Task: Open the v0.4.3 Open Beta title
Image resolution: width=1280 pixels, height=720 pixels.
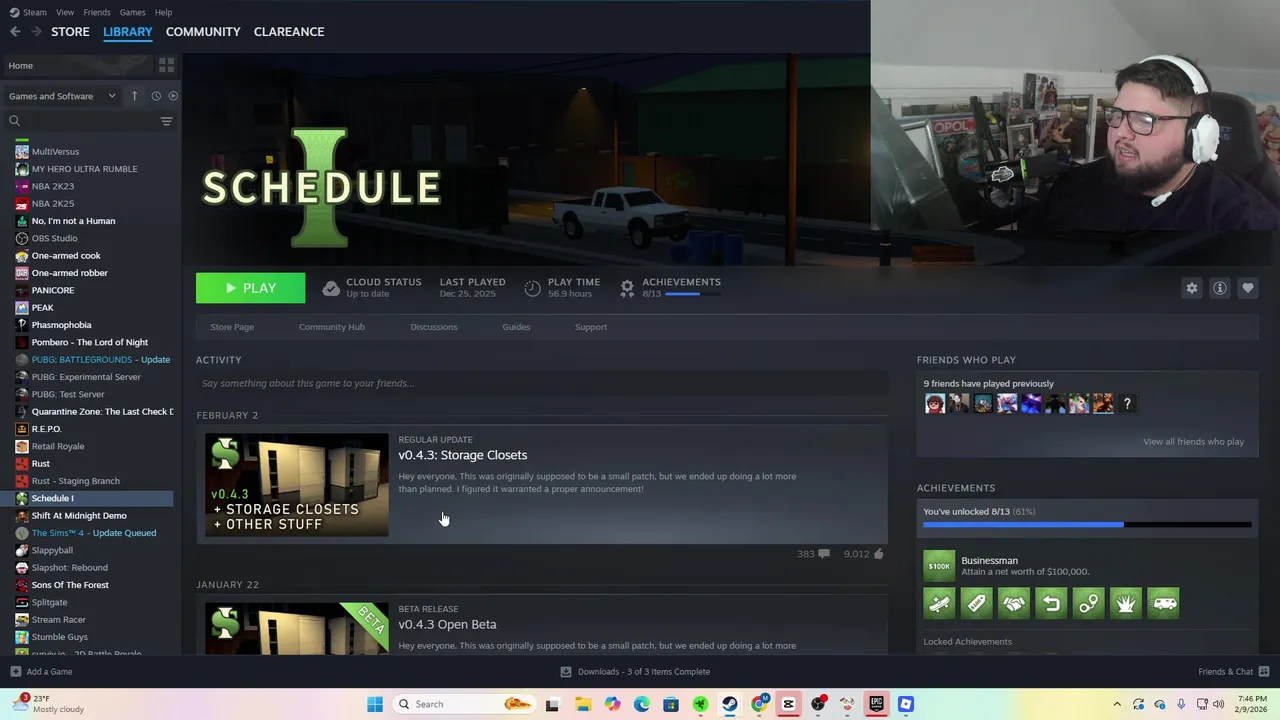Action: [447, 624]
